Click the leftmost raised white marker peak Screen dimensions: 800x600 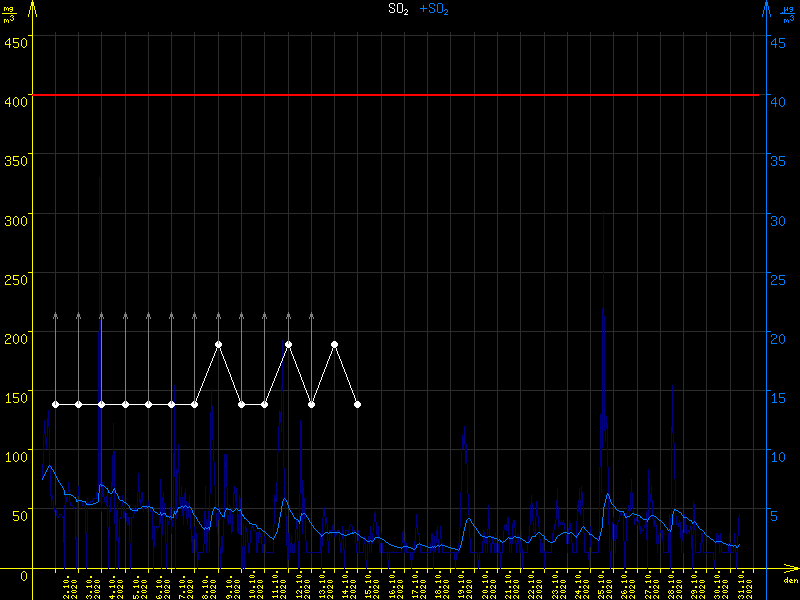pyautogui.click(x=218, y=344)
